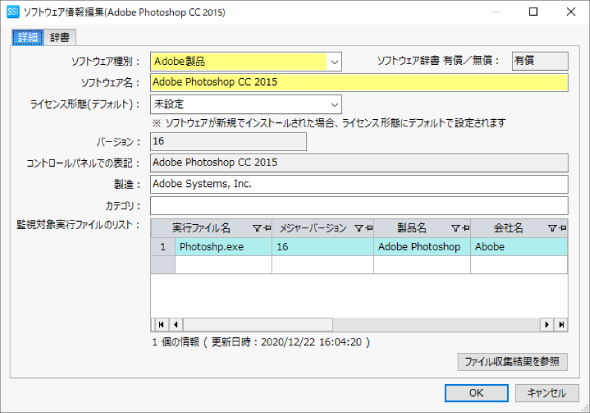Click the right scroll arrow of the grid

[547, 325]
